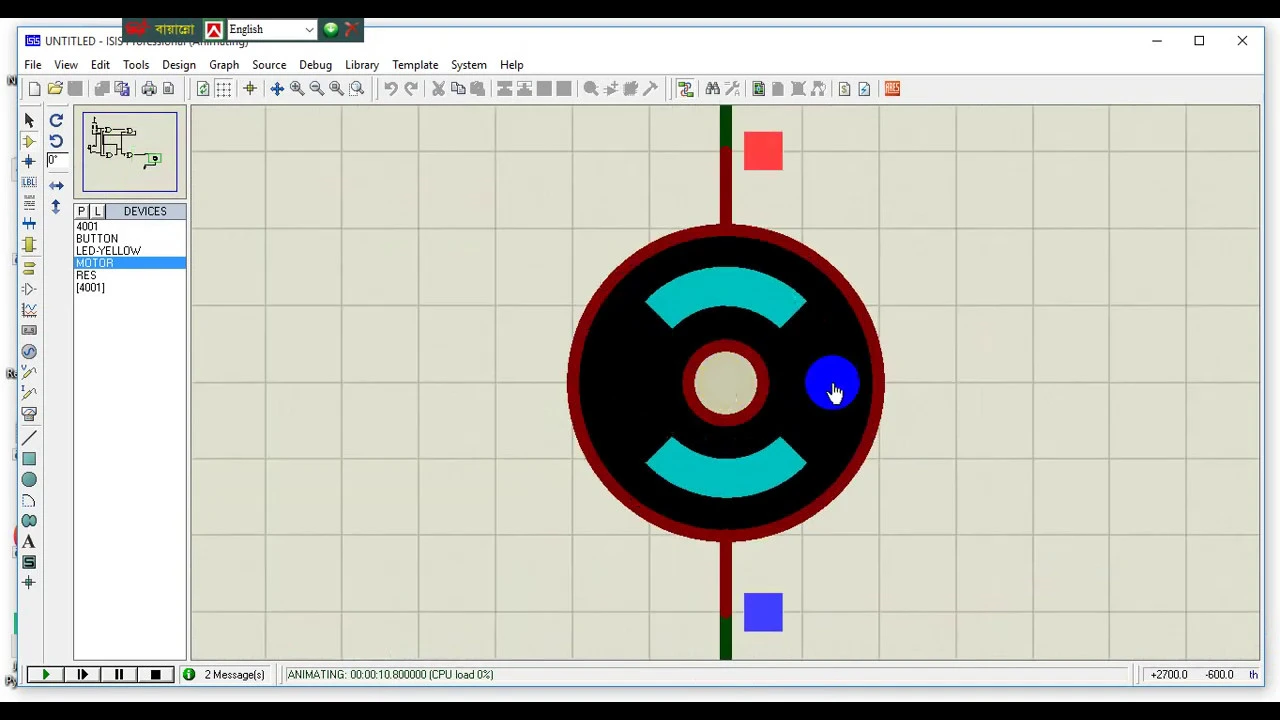Click the New file toolbar icon
The image size is (1280, 720).
pyautogui.click(x=35, y=89)
